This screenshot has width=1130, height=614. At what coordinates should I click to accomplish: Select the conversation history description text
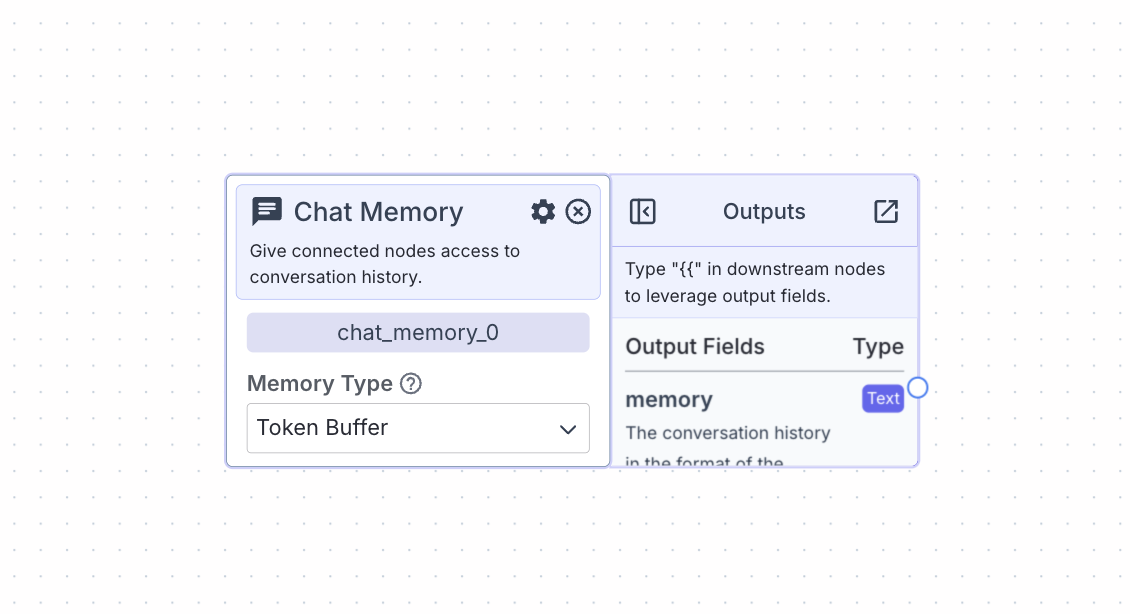point(727,433)
